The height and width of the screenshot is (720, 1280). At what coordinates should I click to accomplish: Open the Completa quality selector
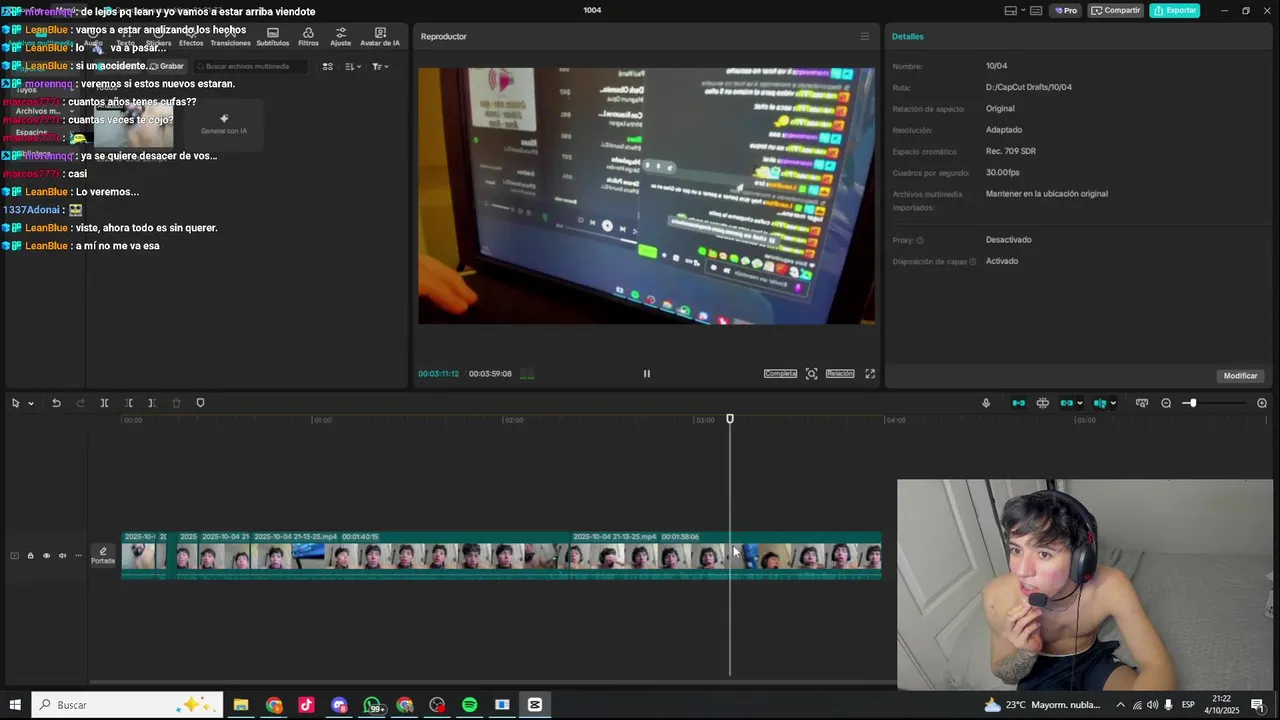780,374
